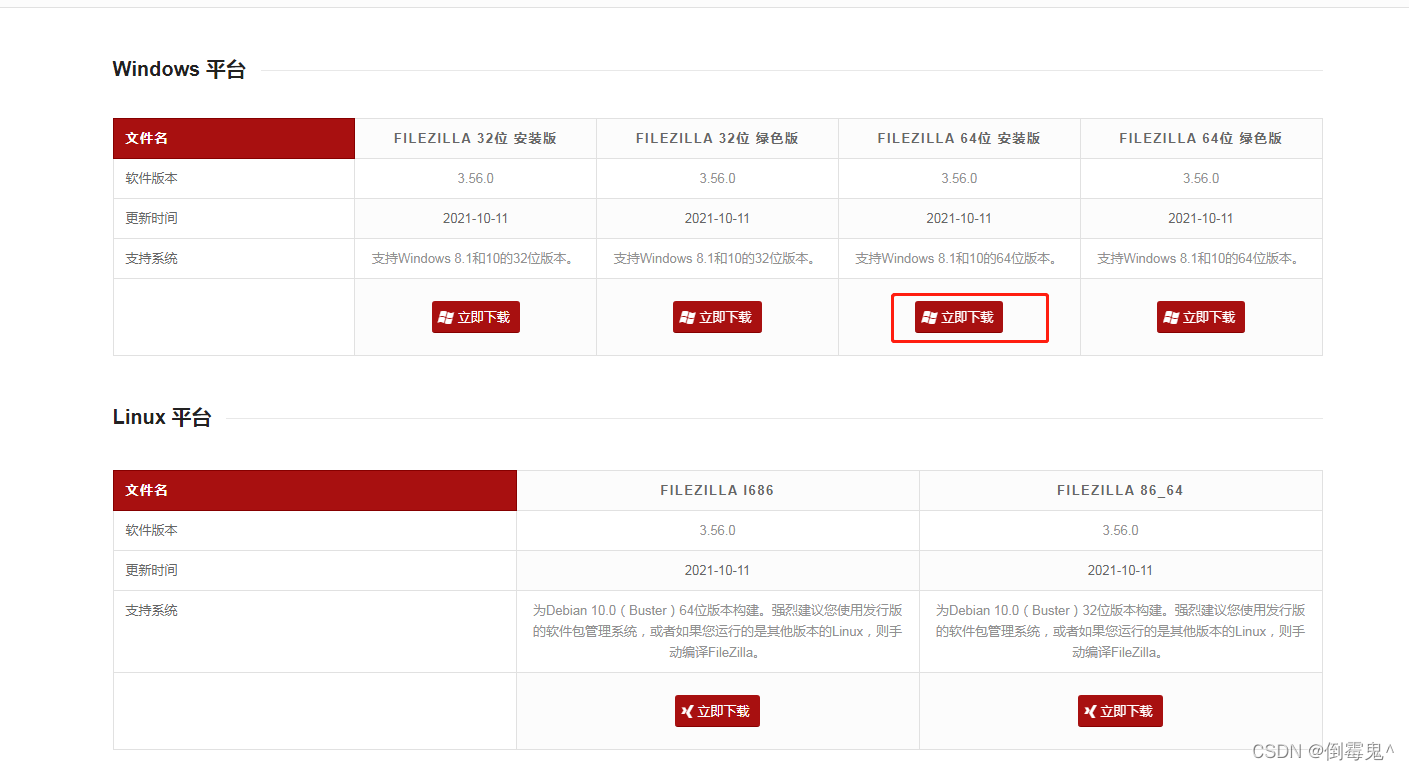Click date 2021-10-11 under FILEZILLA 86_64

click(x=1120, y=570)
